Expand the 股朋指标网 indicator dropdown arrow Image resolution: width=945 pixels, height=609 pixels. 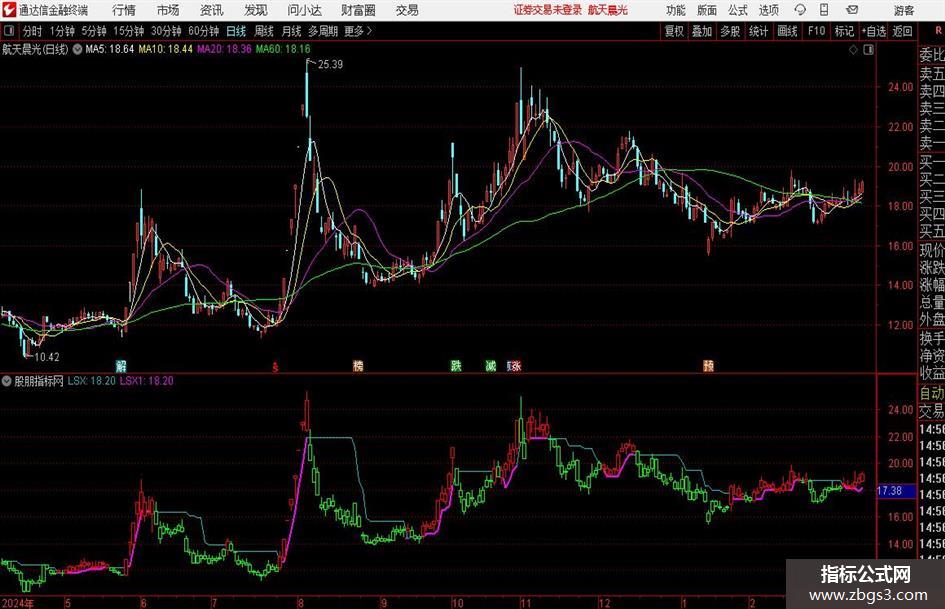tap(7, 381)
